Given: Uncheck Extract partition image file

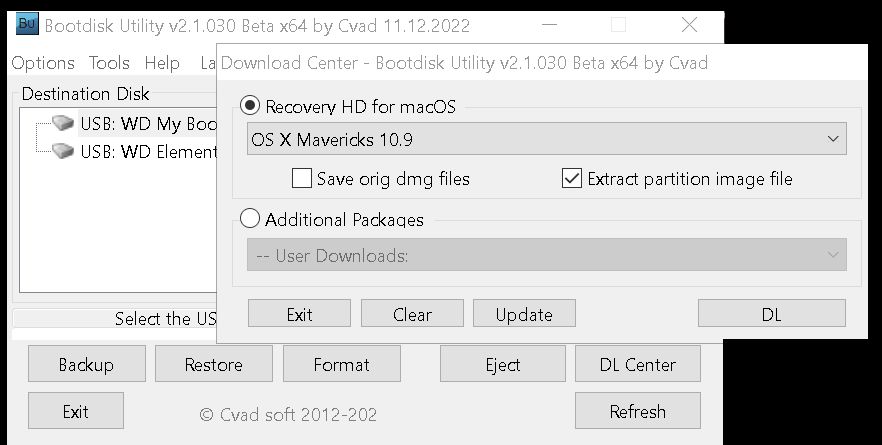Looking at the screenshot, I should pos(572,179).
